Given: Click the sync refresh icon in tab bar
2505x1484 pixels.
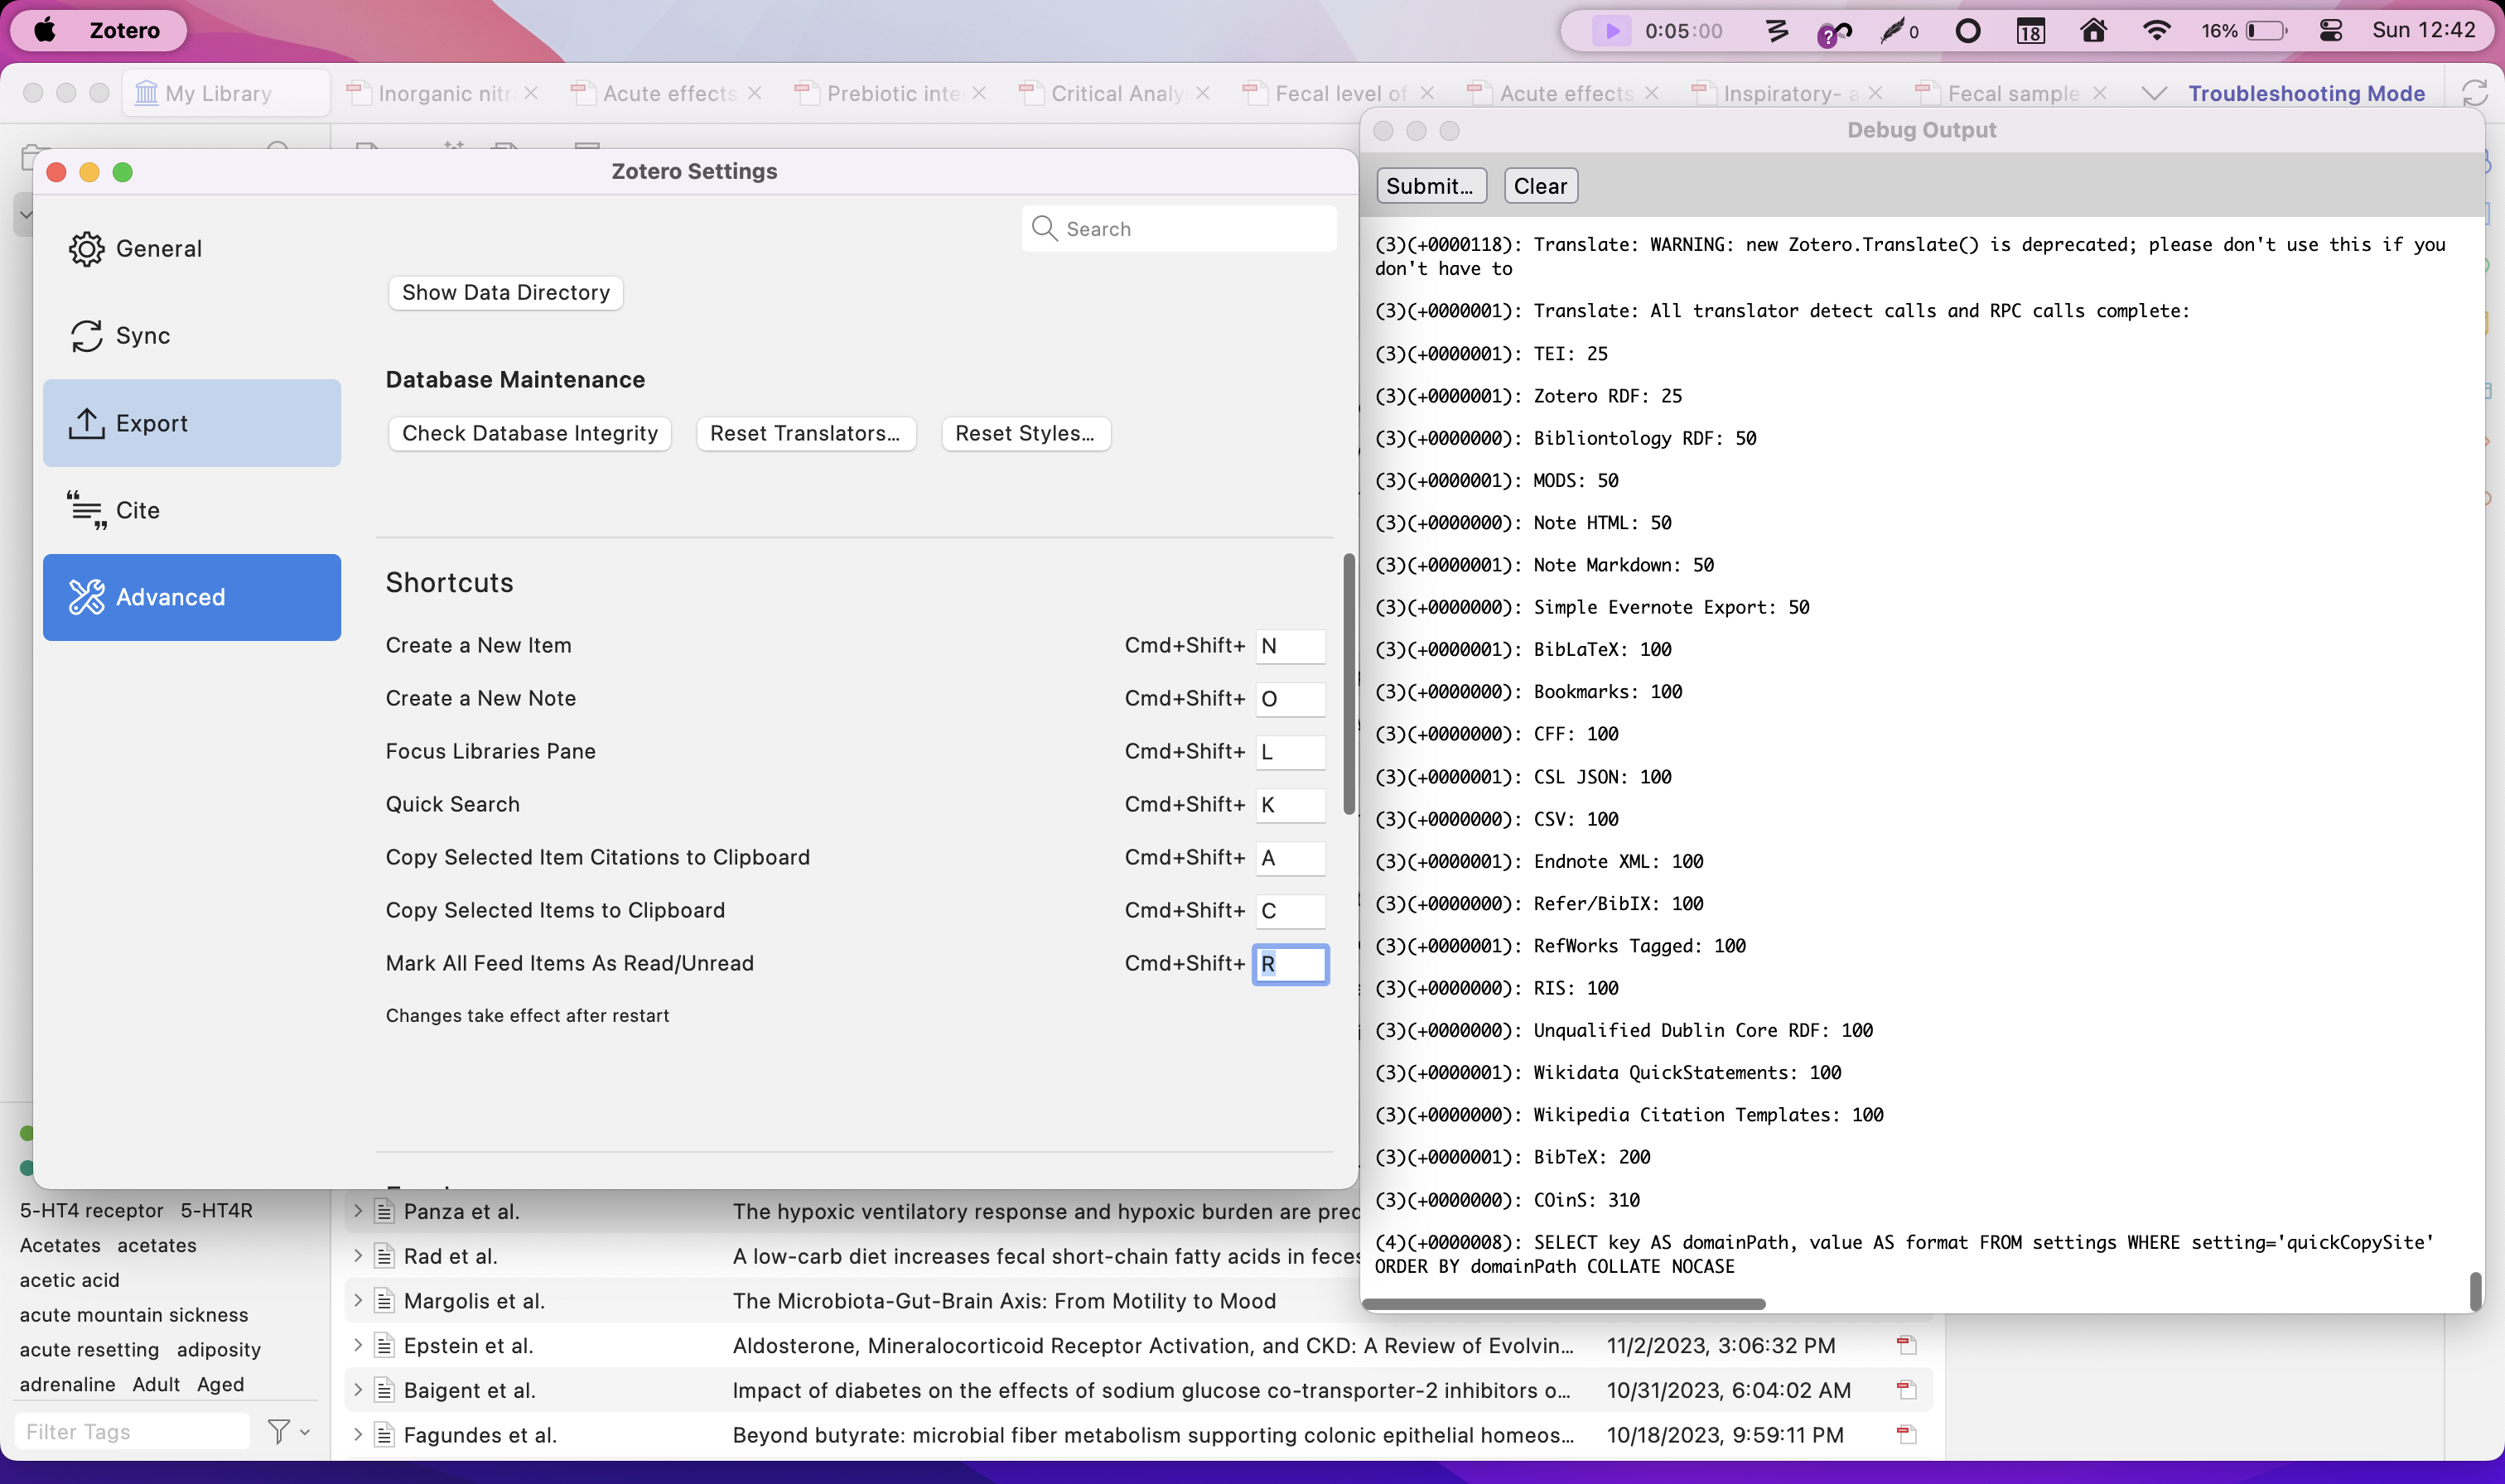Looking at the screenshot, I should [2474, 93].
